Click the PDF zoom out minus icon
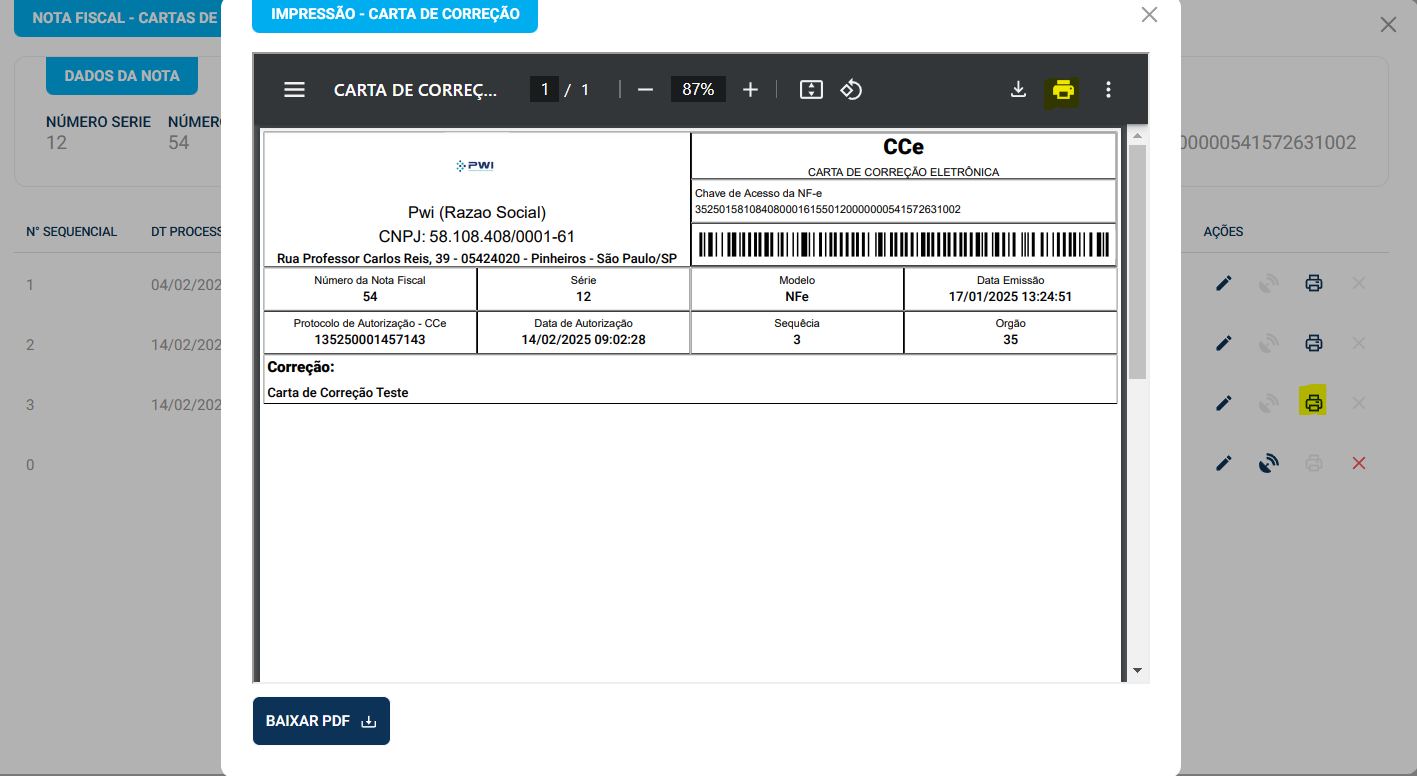Screen dimensions: 1417x776 point(645,90)
